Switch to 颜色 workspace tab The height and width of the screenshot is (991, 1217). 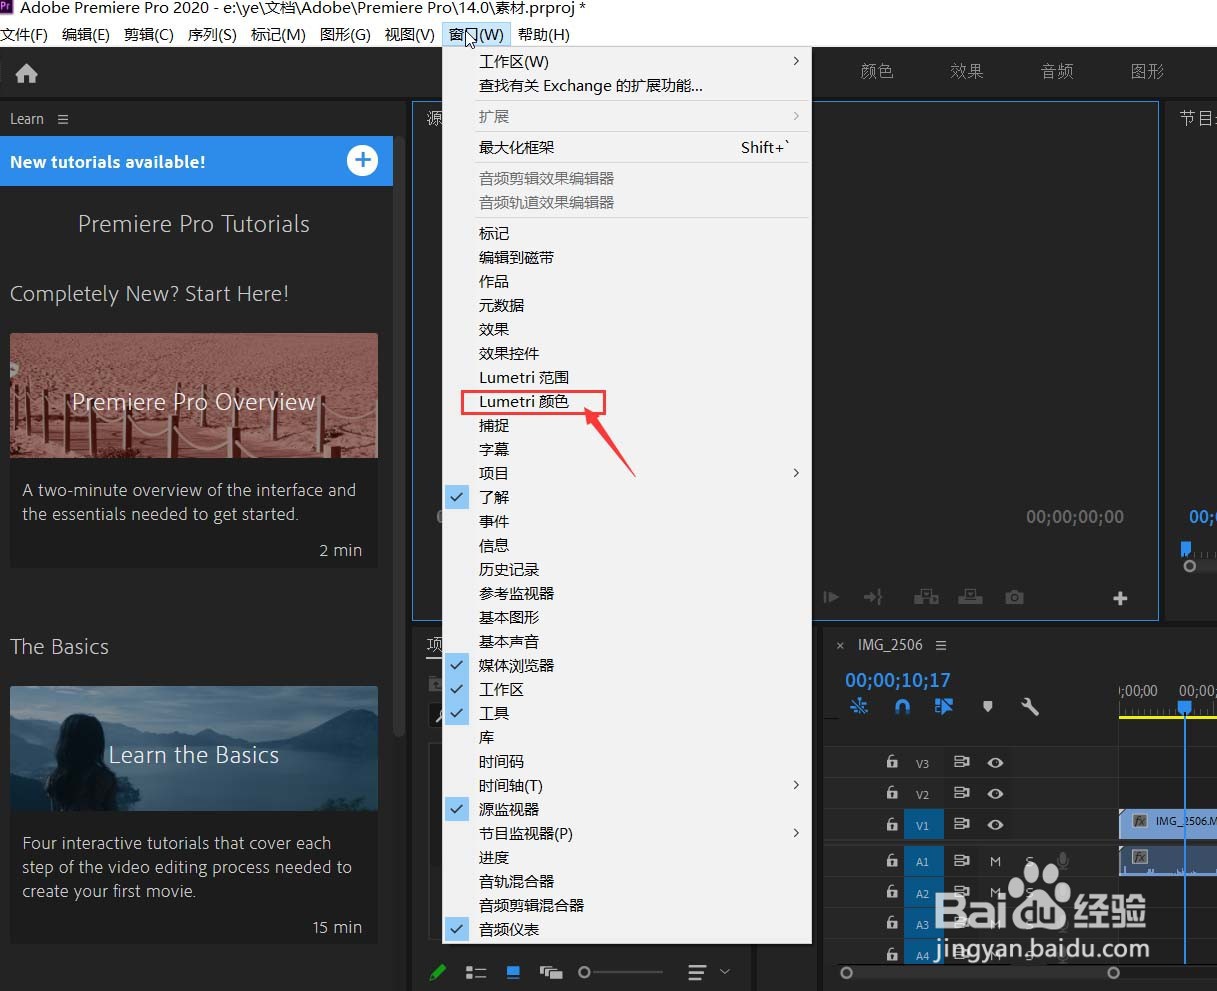coord(876,71)
